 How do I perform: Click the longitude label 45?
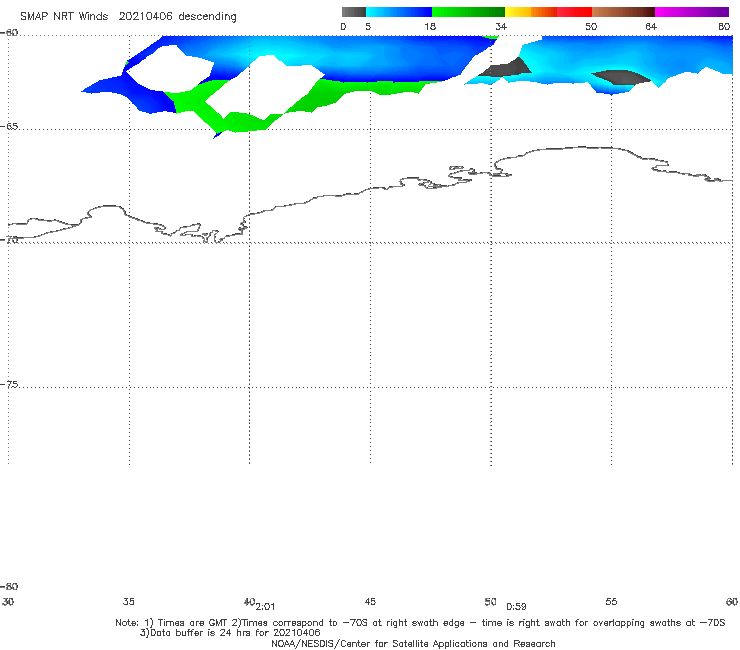coord(370,602)
